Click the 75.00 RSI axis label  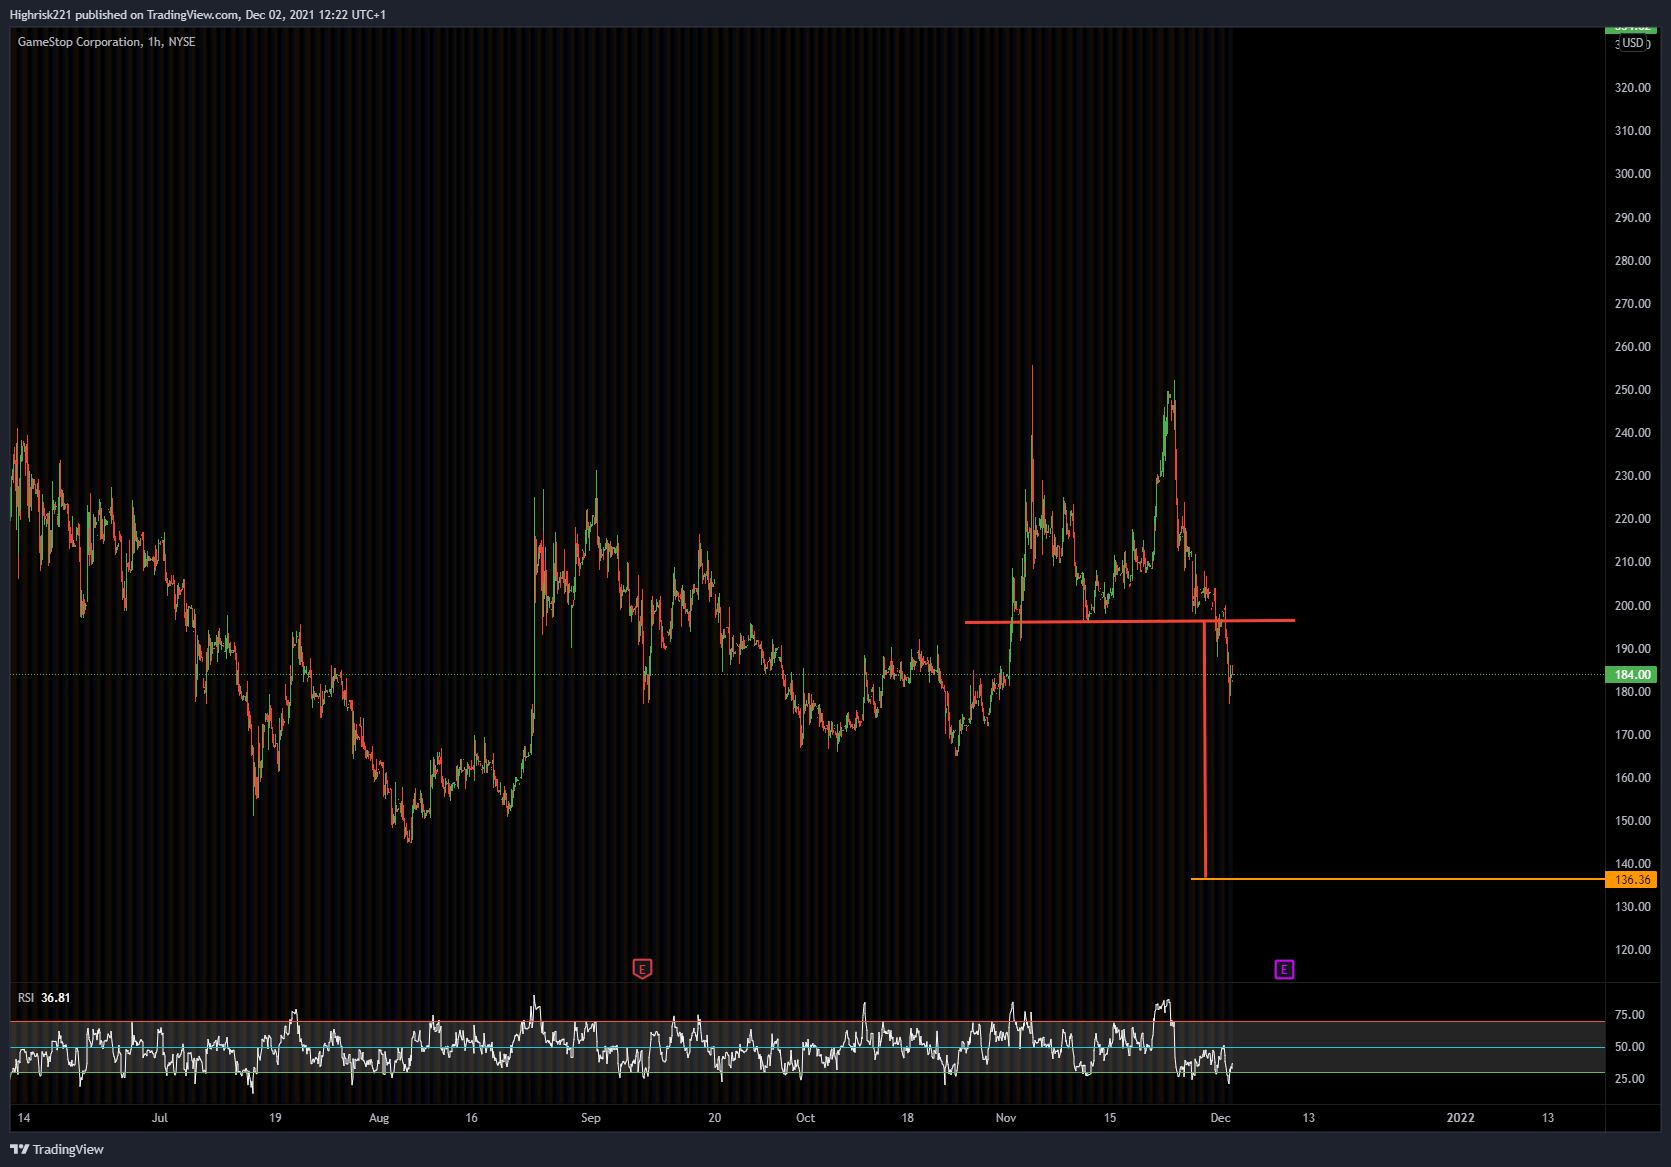coord(1630,1015)
